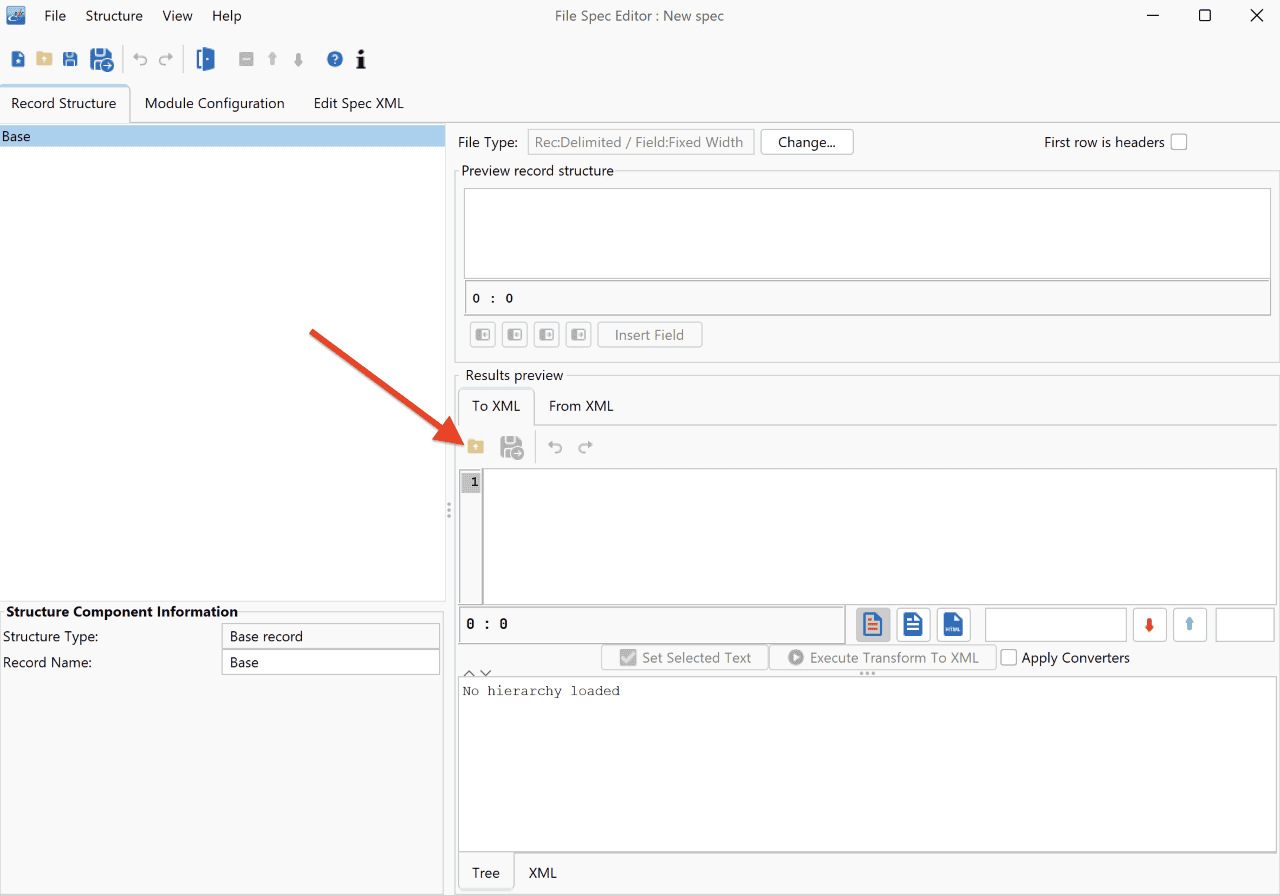
Task: Open a spec file using the top toolbar folder icon
Action: click(44, 60)
